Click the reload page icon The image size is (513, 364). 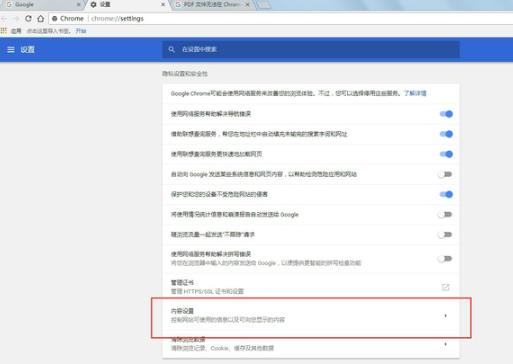28,19
